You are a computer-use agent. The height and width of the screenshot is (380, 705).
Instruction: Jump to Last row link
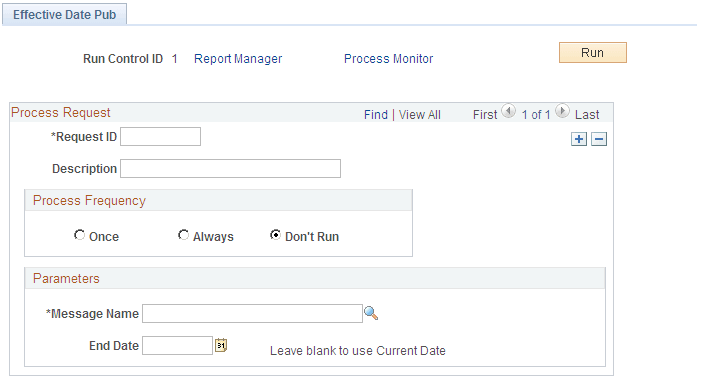coord(587,115)
